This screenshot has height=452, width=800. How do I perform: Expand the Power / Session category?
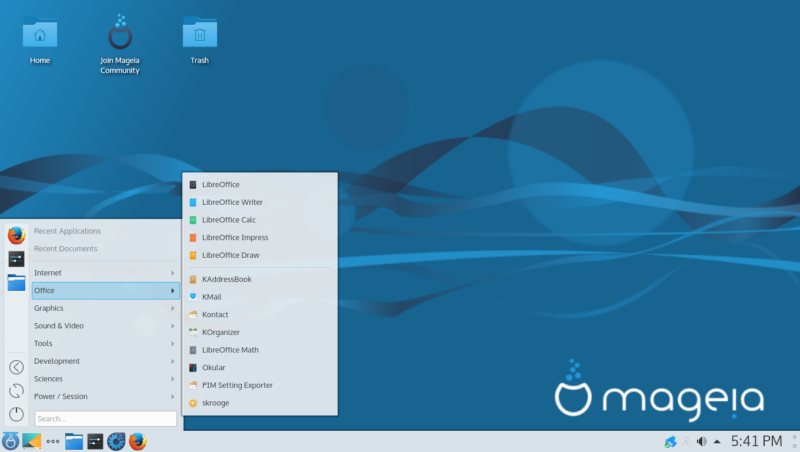coord(105,396)
